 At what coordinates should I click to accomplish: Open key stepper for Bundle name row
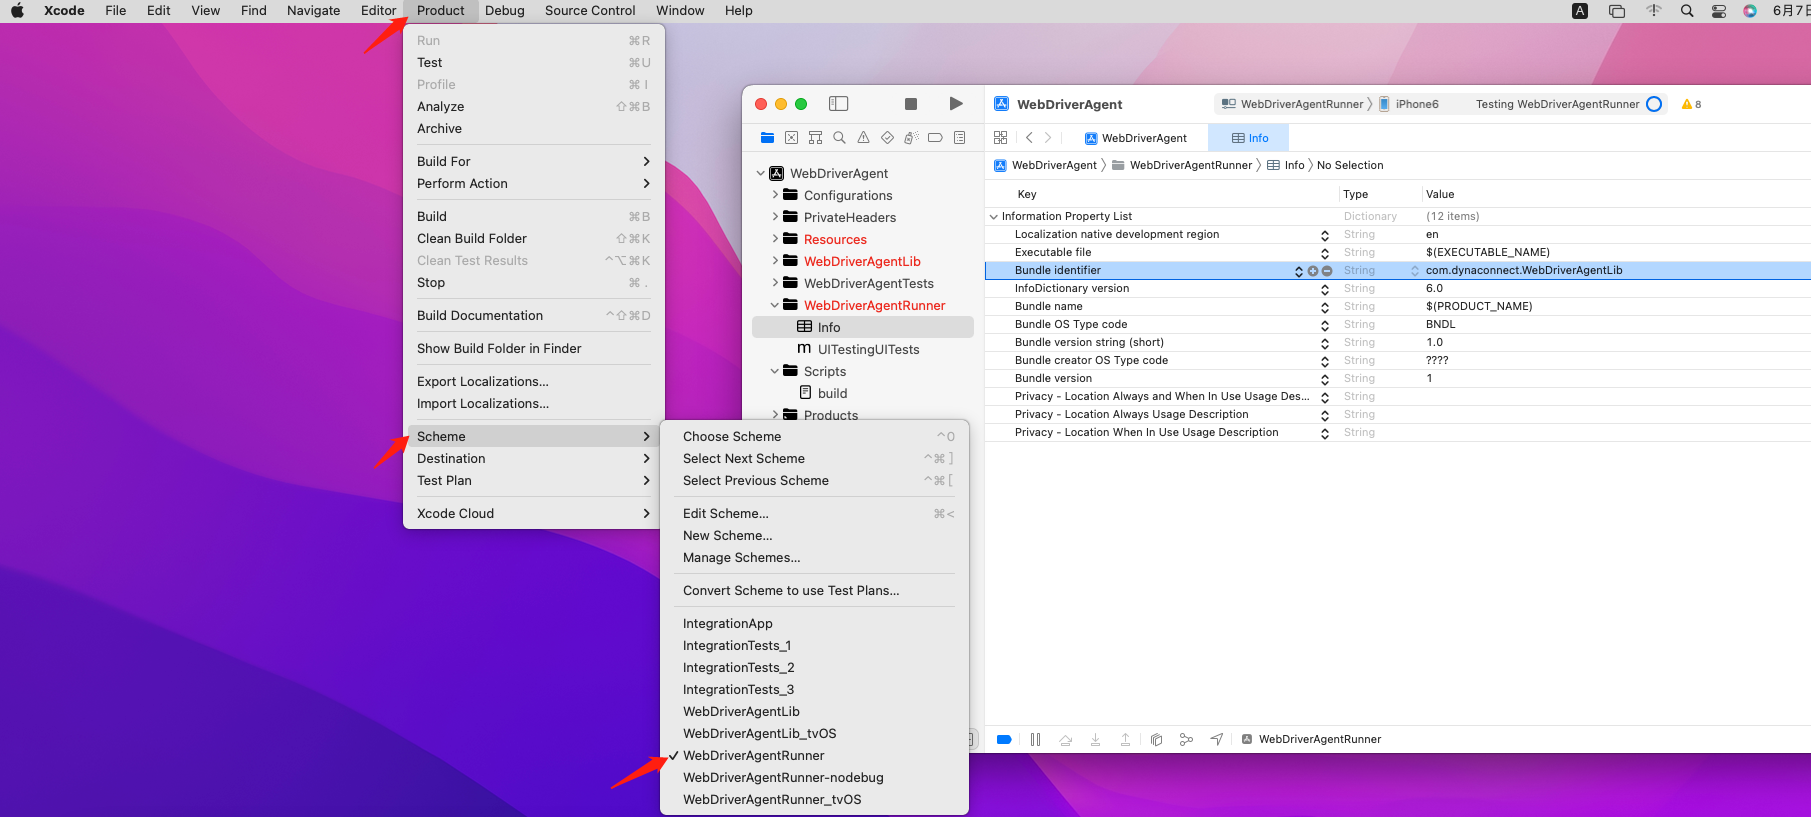[x=1325, y=307]
